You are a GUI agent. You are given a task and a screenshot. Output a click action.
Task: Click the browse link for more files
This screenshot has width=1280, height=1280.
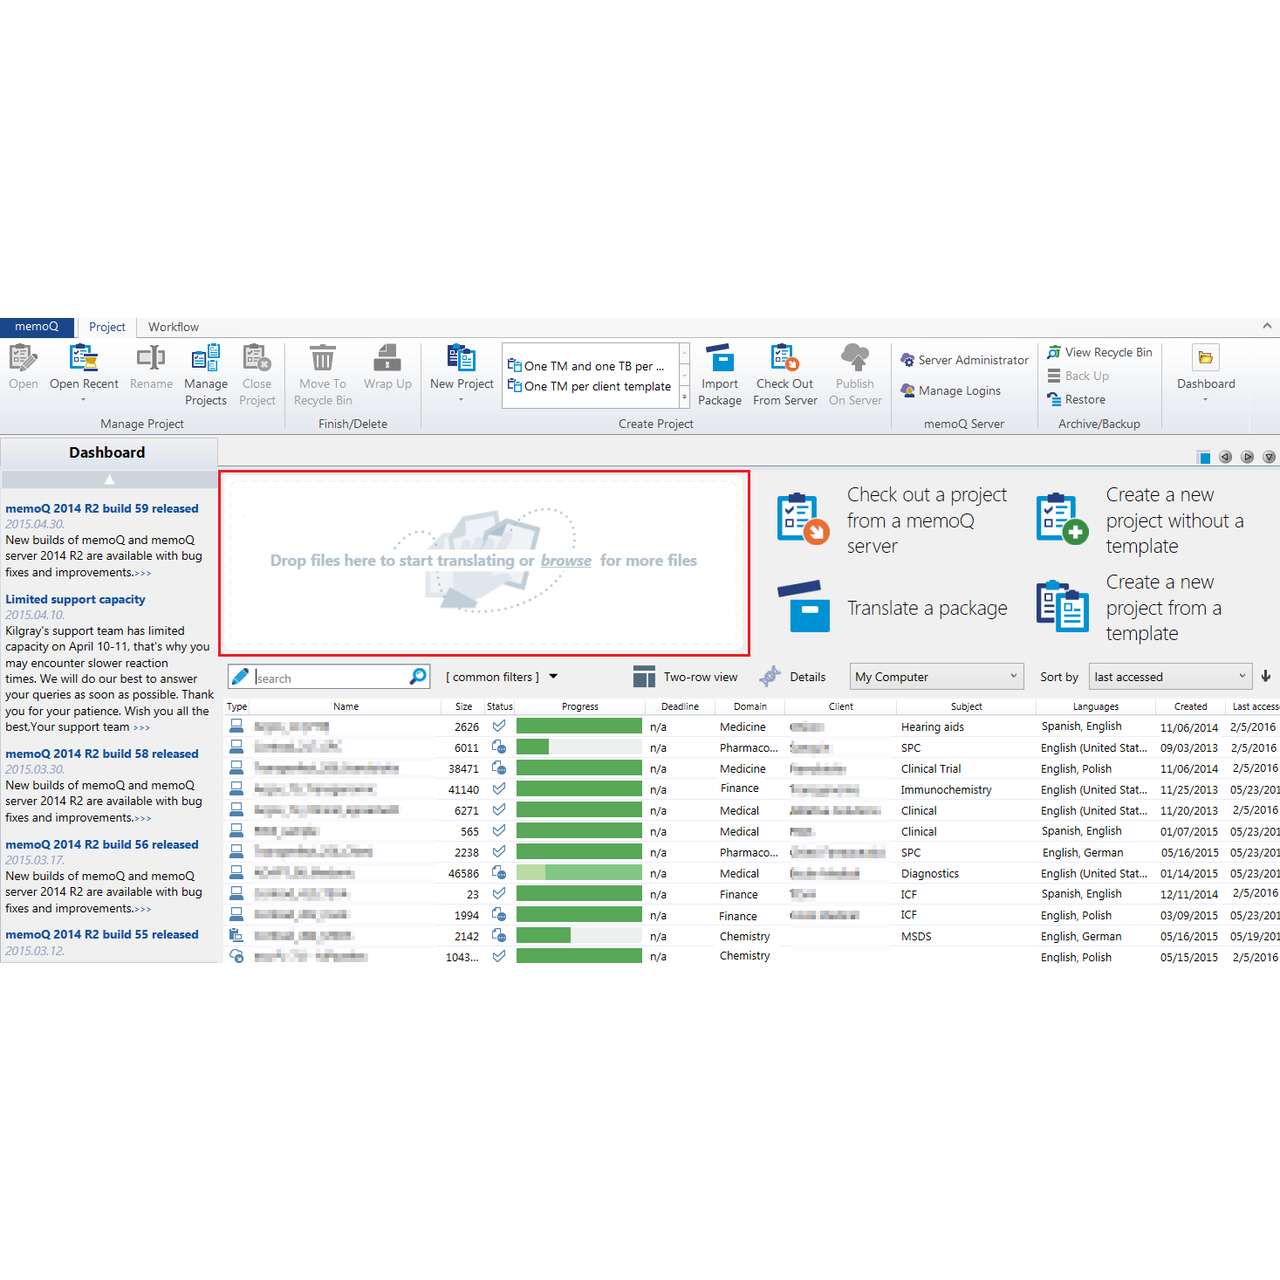click(566, 560)
